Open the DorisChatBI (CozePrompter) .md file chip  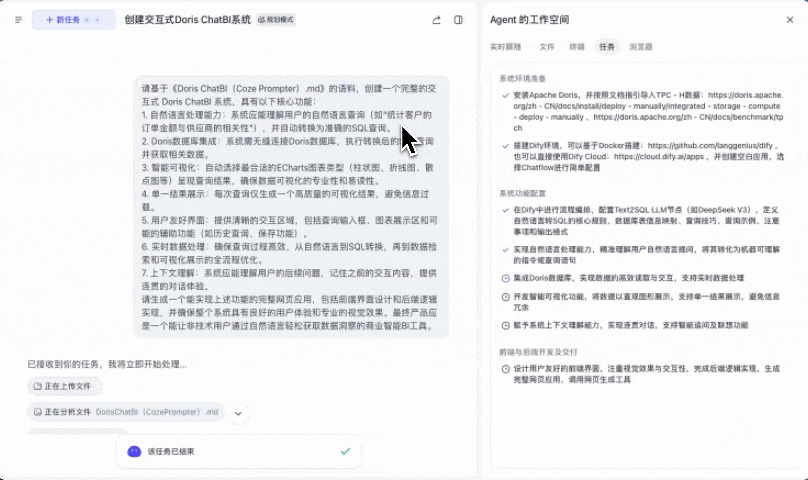pyautogui.click(x=126, y=412)
